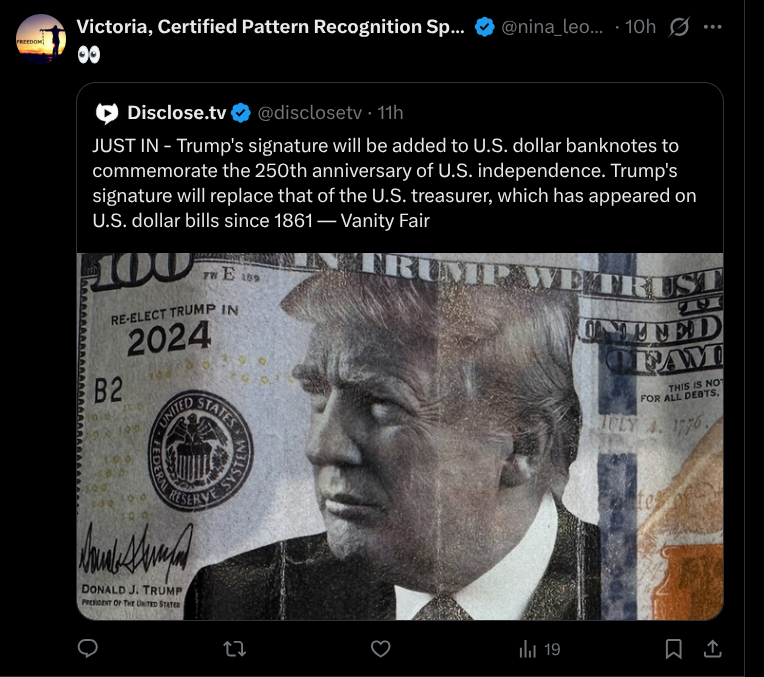Open the Disclose.tv logo avatar
Screen dimensions: 764x677
[107, 113]
